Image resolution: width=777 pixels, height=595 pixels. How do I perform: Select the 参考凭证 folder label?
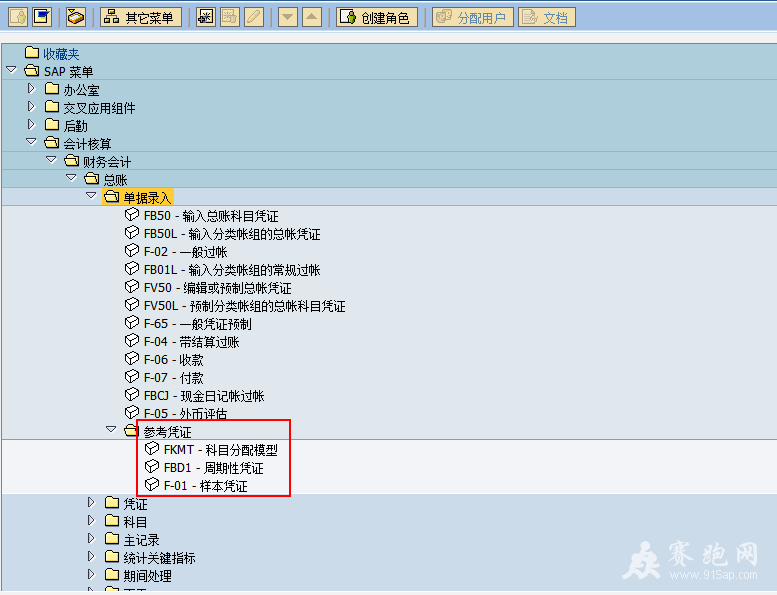[167, 432]
